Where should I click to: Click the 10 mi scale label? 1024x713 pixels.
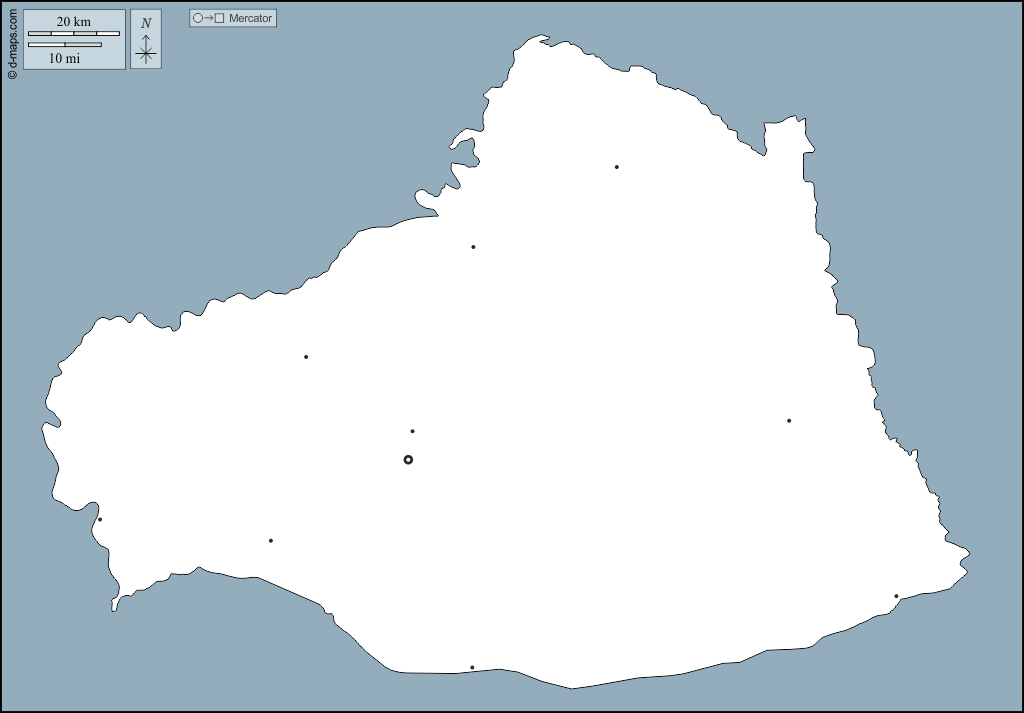(65, 58)
